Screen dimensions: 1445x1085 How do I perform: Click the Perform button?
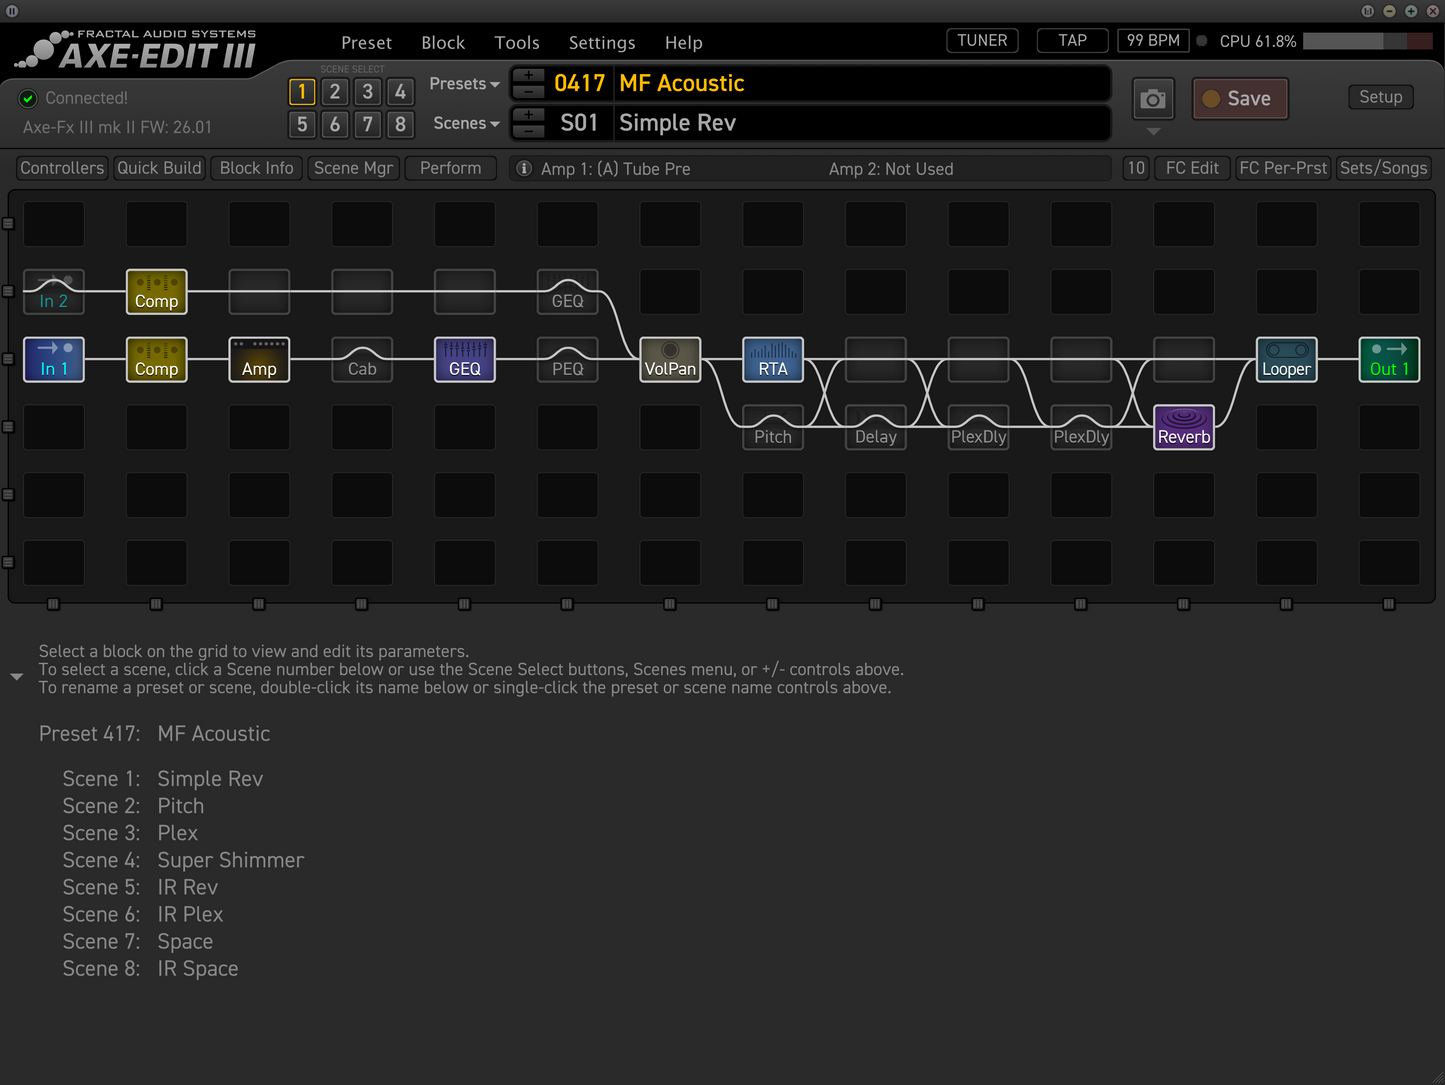[x=451, y=168]
